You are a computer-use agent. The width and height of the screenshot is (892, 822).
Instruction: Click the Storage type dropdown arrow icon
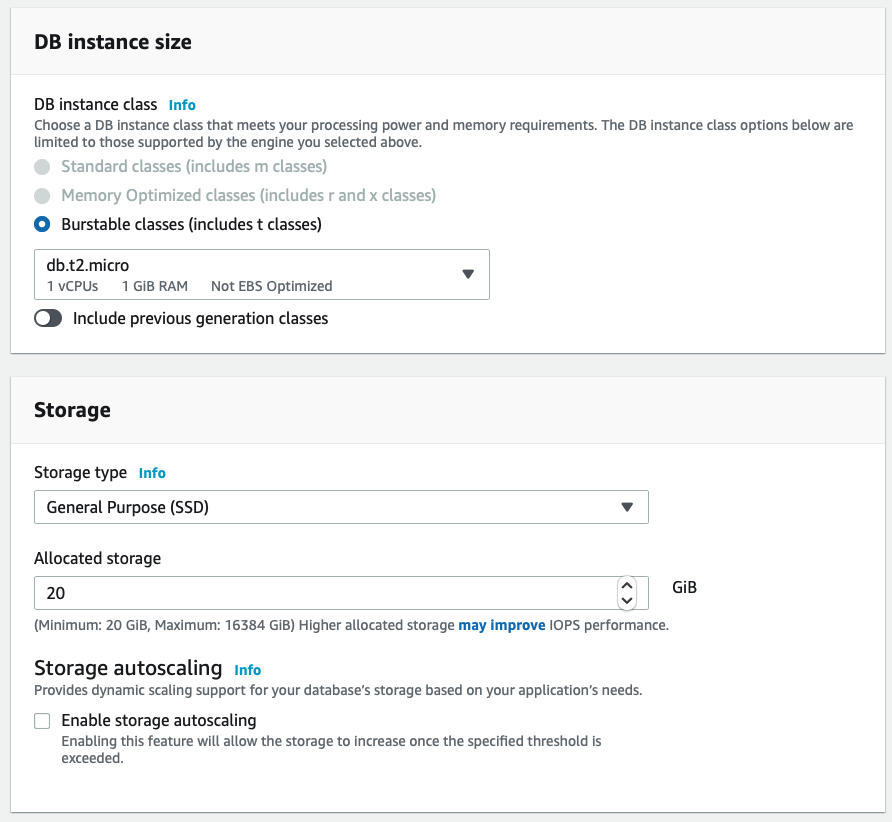pos(628,507)
